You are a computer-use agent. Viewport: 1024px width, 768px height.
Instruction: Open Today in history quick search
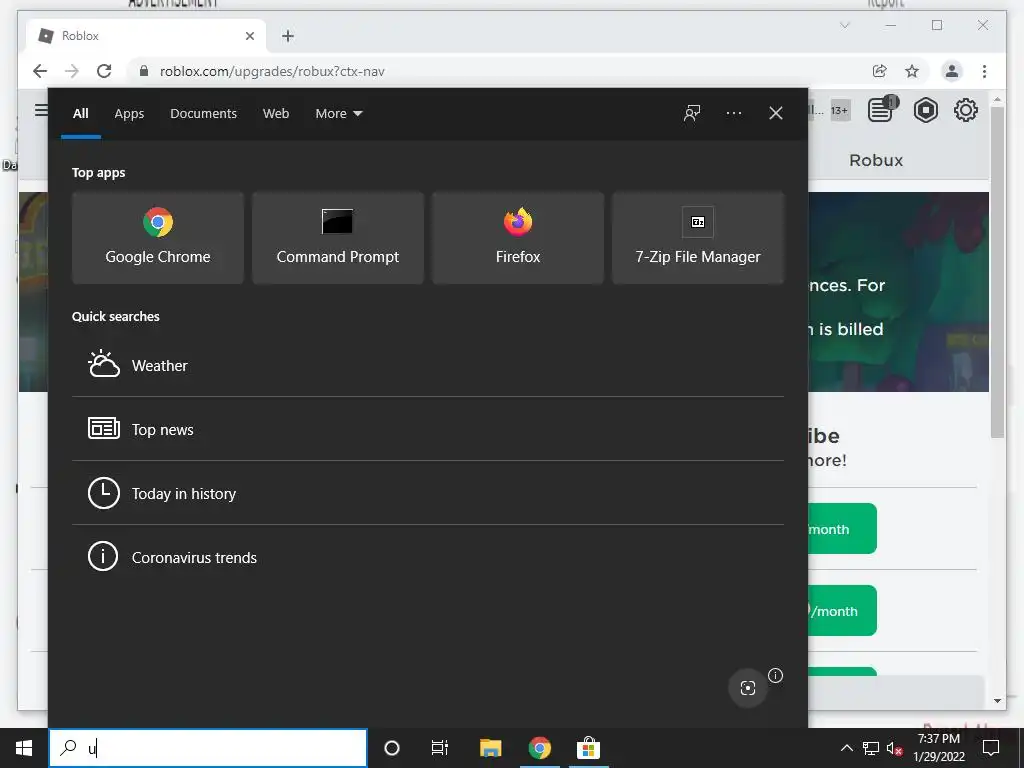click(x=428, y=493)
